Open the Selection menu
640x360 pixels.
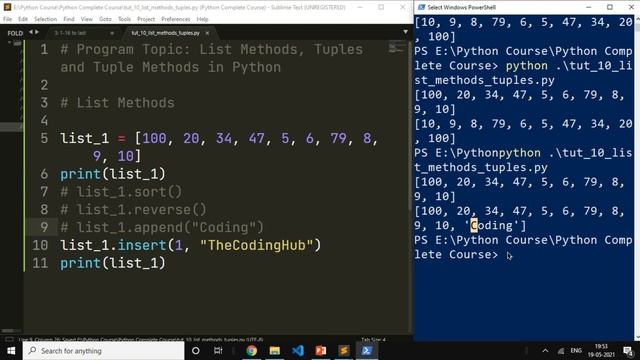(x=45, y=19)
